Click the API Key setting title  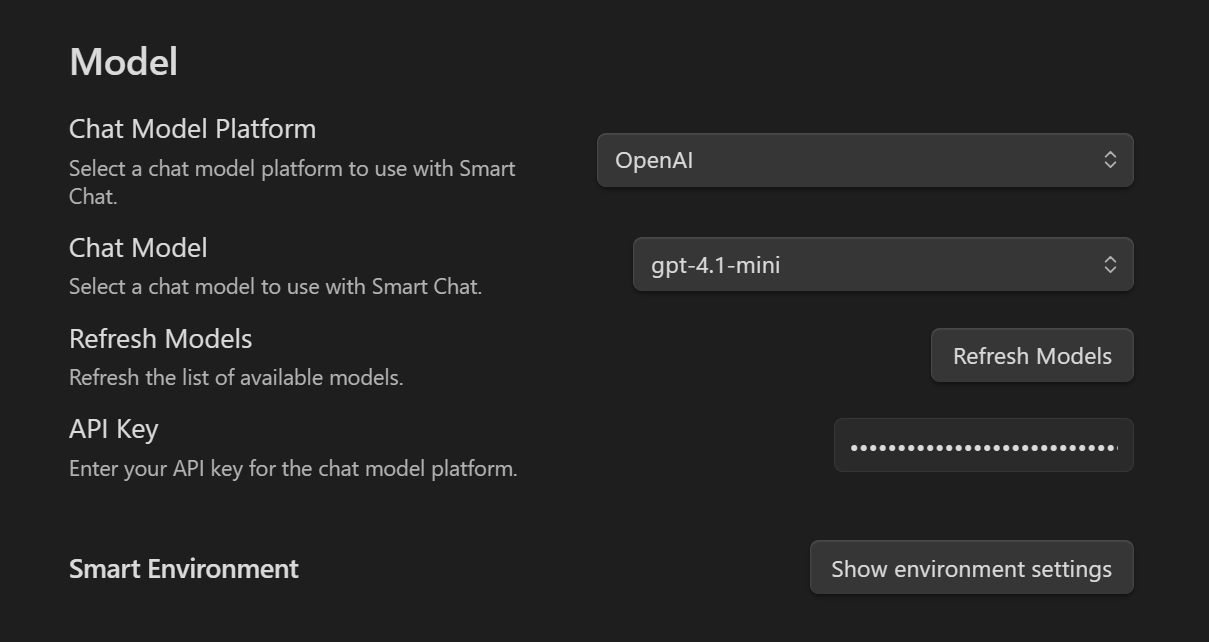(113, 429)
